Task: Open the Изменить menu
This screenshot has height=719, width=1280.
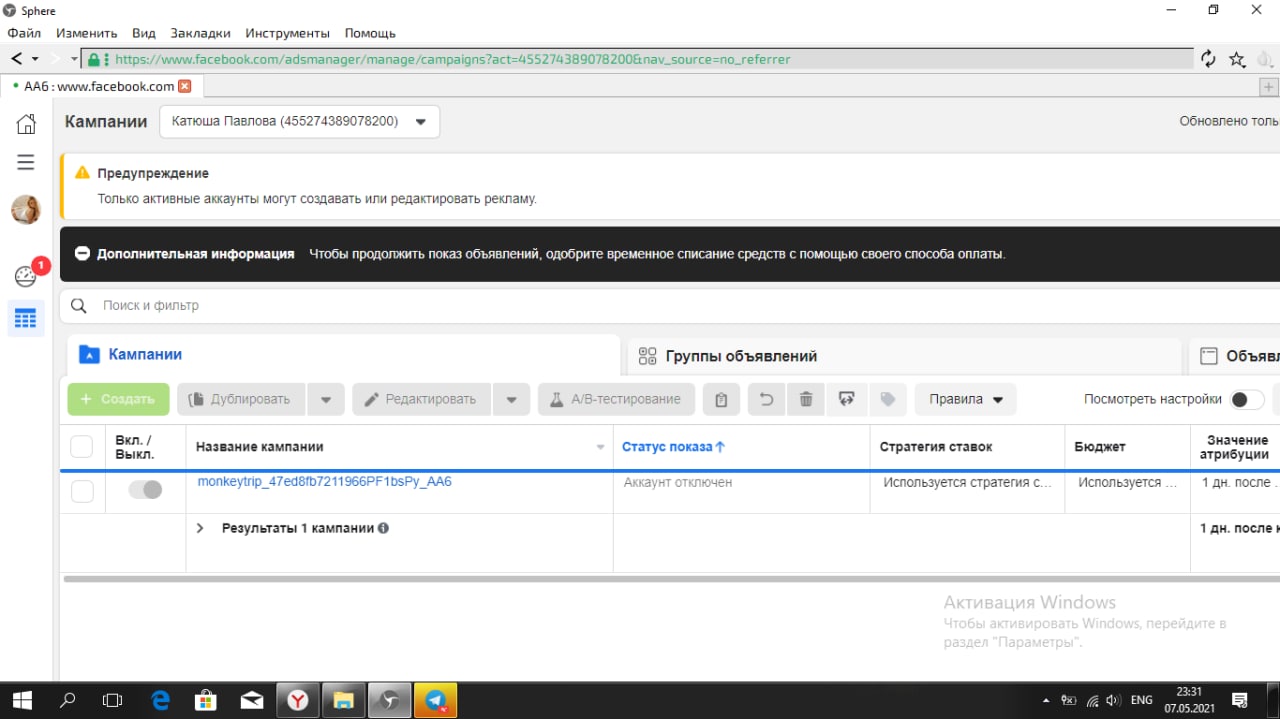Action: click(86, 33)
